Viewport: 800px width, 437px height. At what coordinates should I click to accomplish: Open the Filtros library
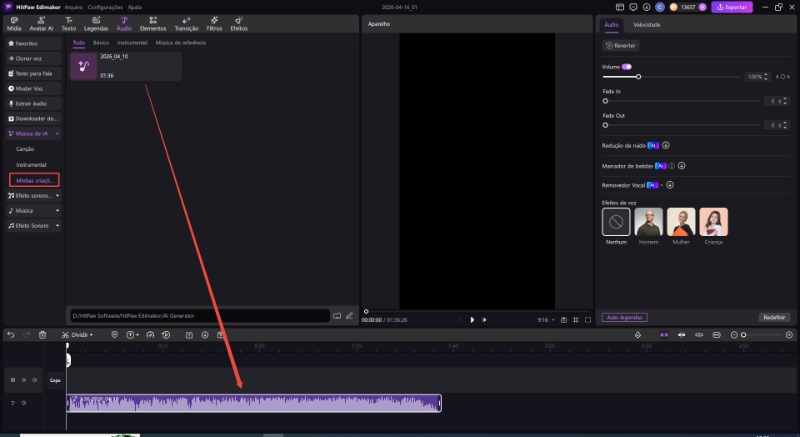tap(214, 24)
